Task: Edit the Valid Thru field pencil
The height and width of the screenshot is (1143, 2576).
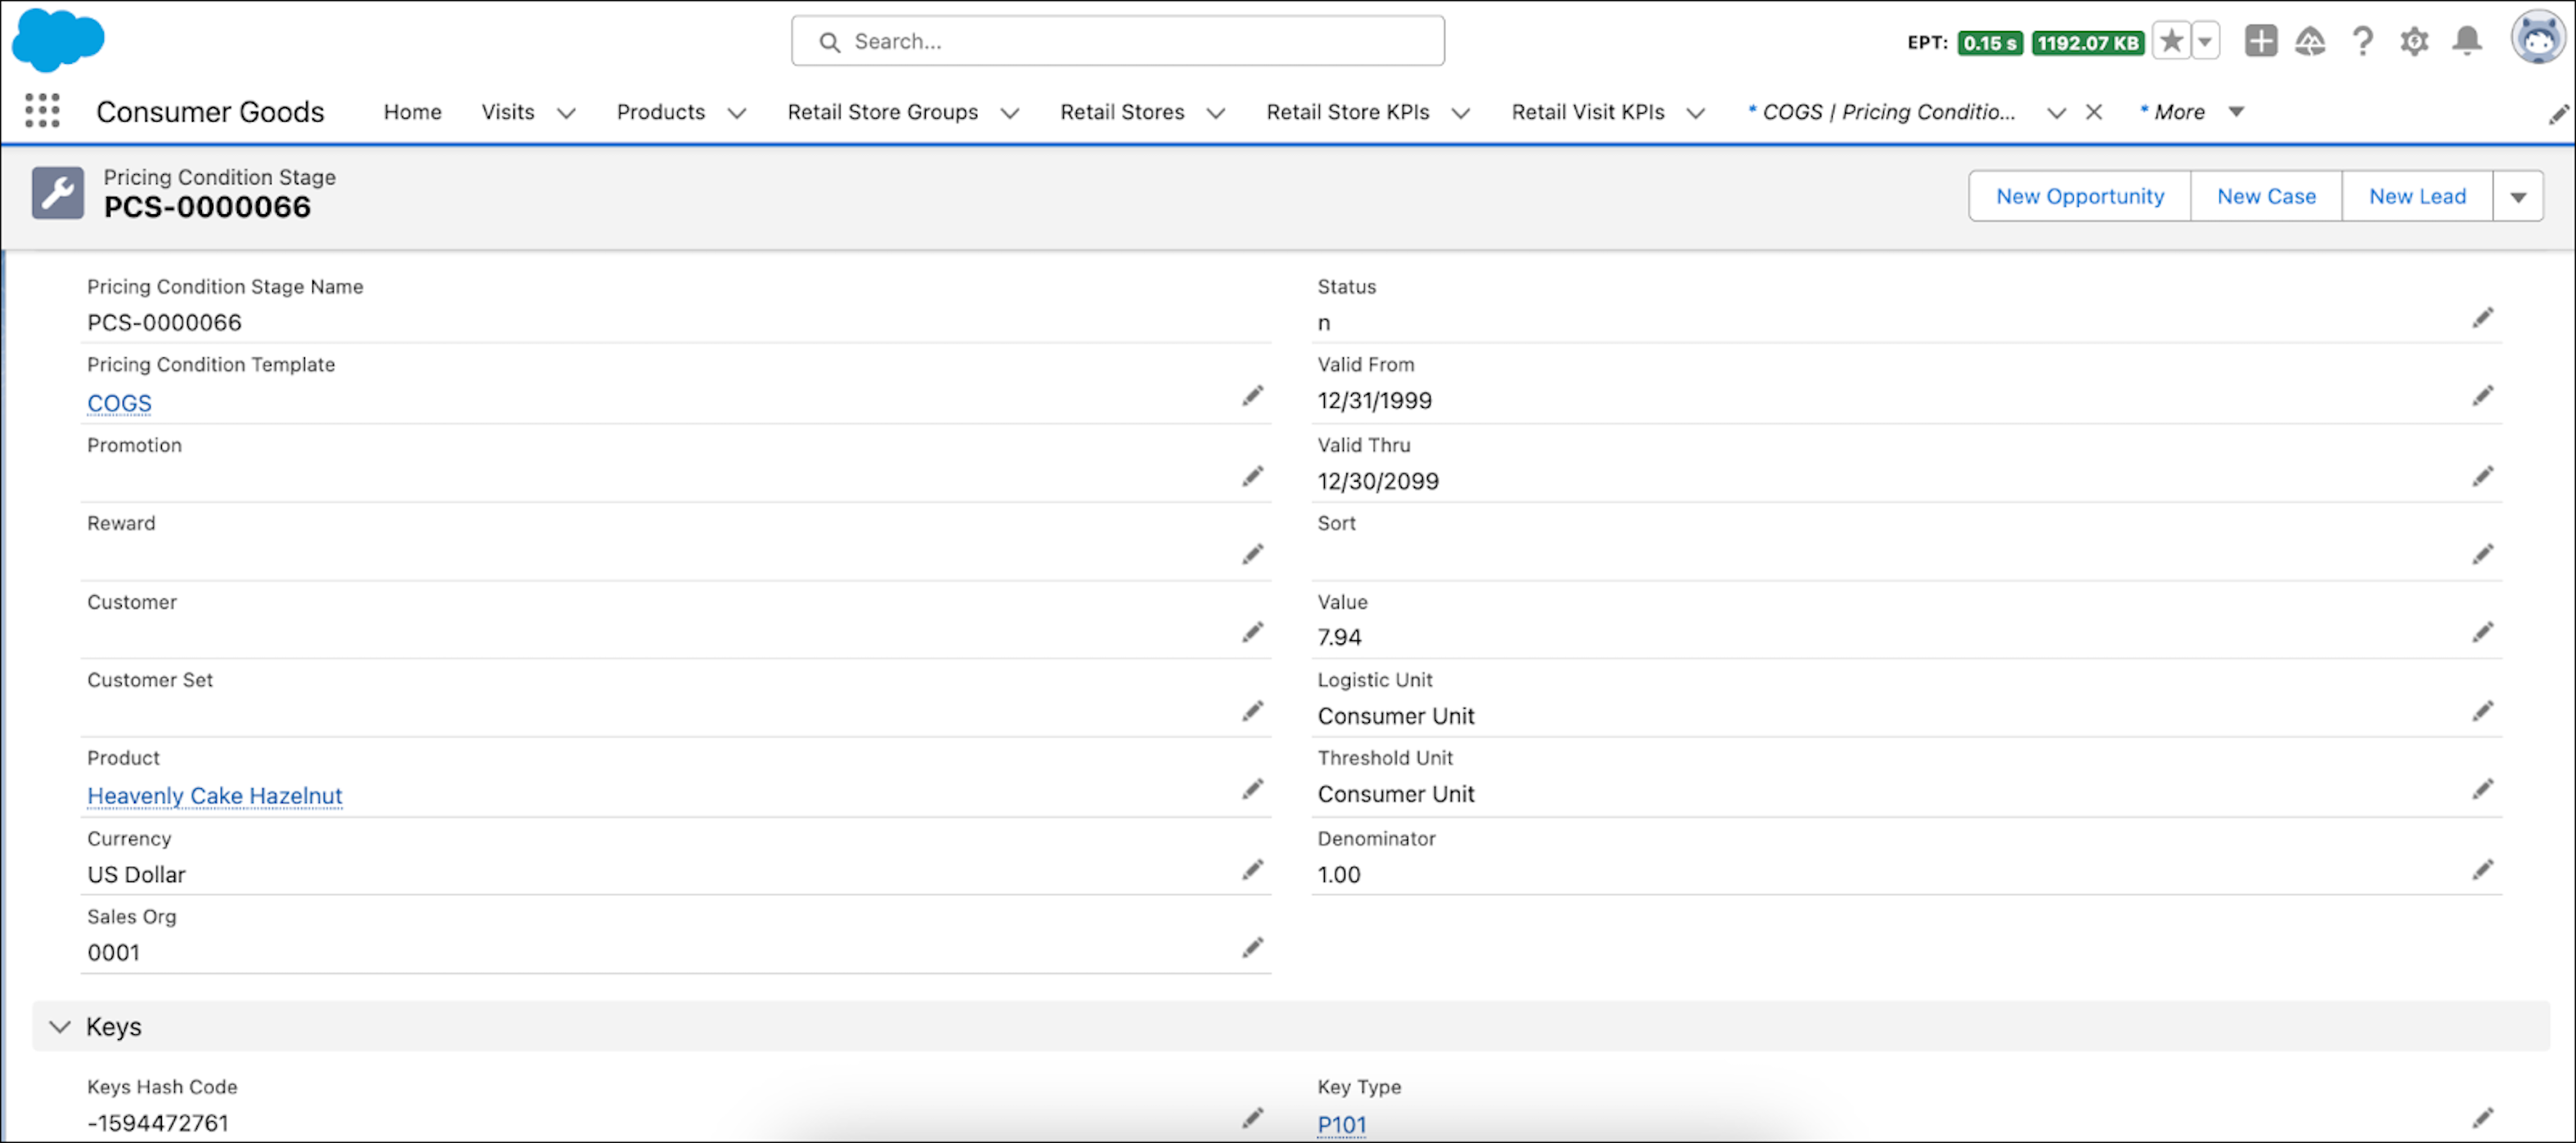Action: (2483, 476)
